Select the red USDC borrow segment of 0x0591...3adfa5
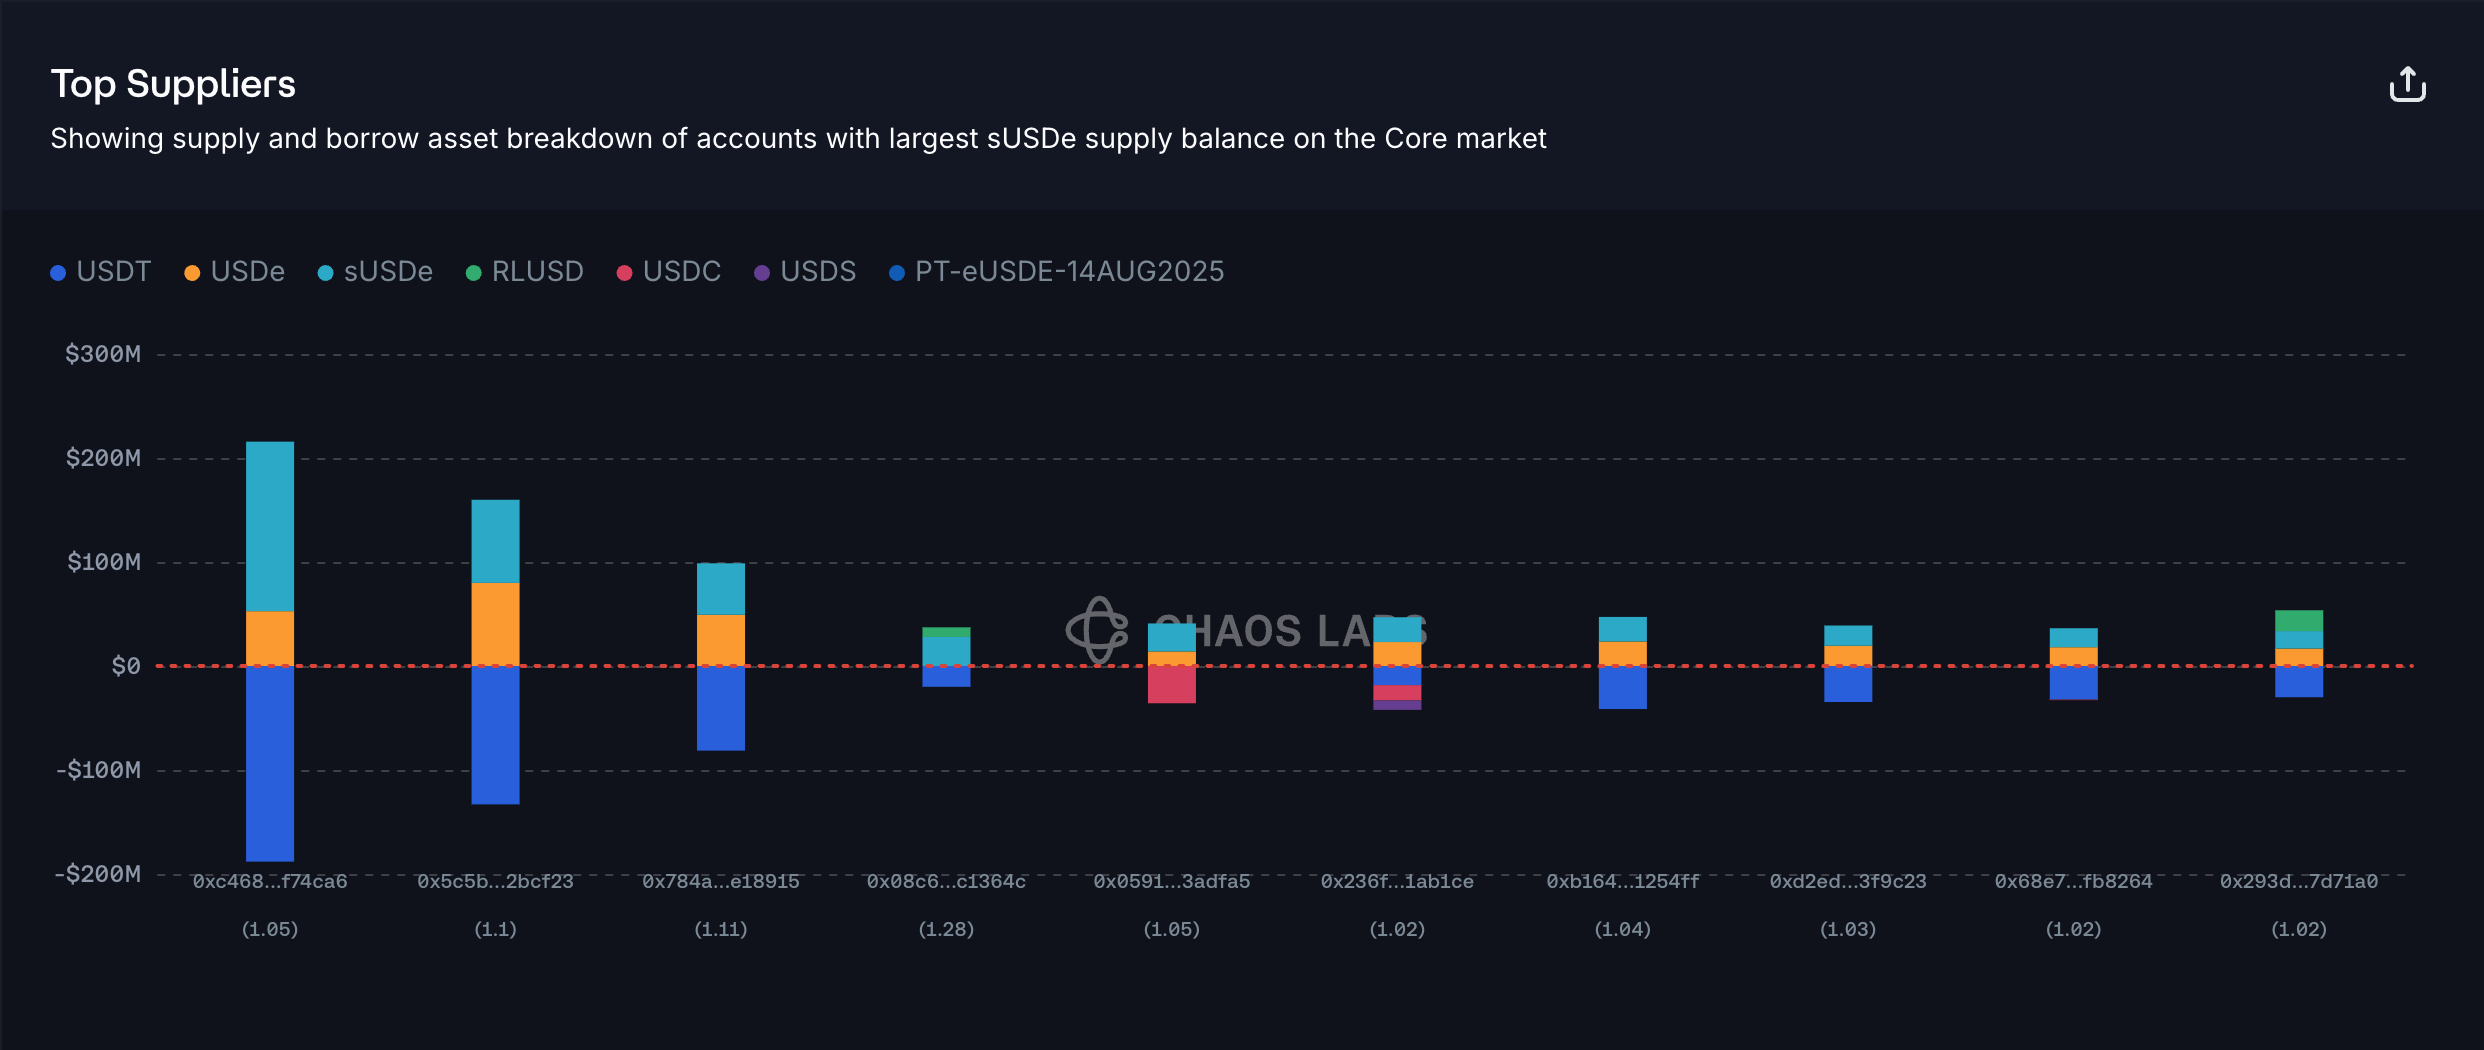Screen dimensions: 2484x1050 pyautogui.click(x=1172, y=685)
